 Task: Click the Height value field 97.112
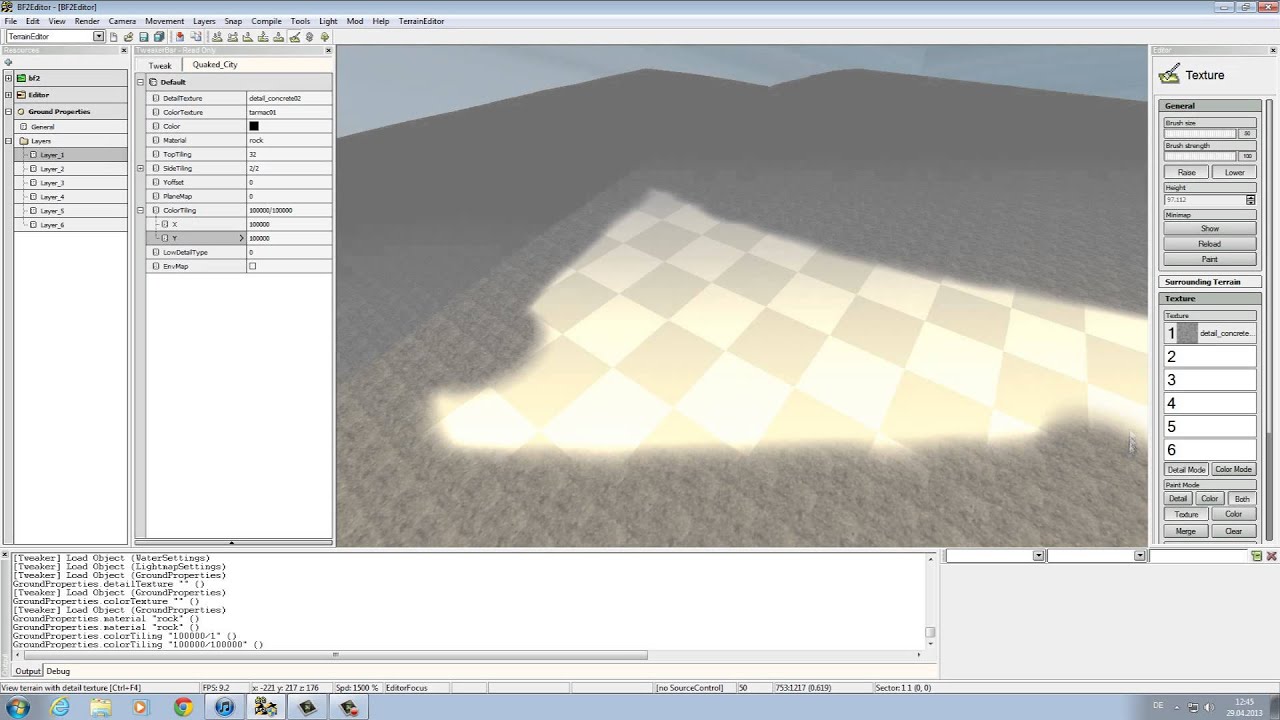(1205, 200)
